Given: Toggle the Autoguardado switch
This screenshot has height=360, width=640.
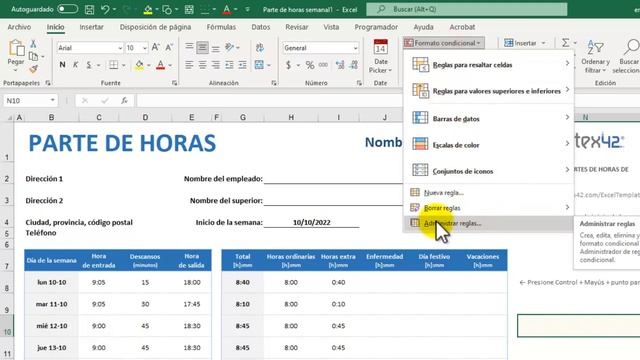Looking at the screenshot, I should [x=67, y=9].
